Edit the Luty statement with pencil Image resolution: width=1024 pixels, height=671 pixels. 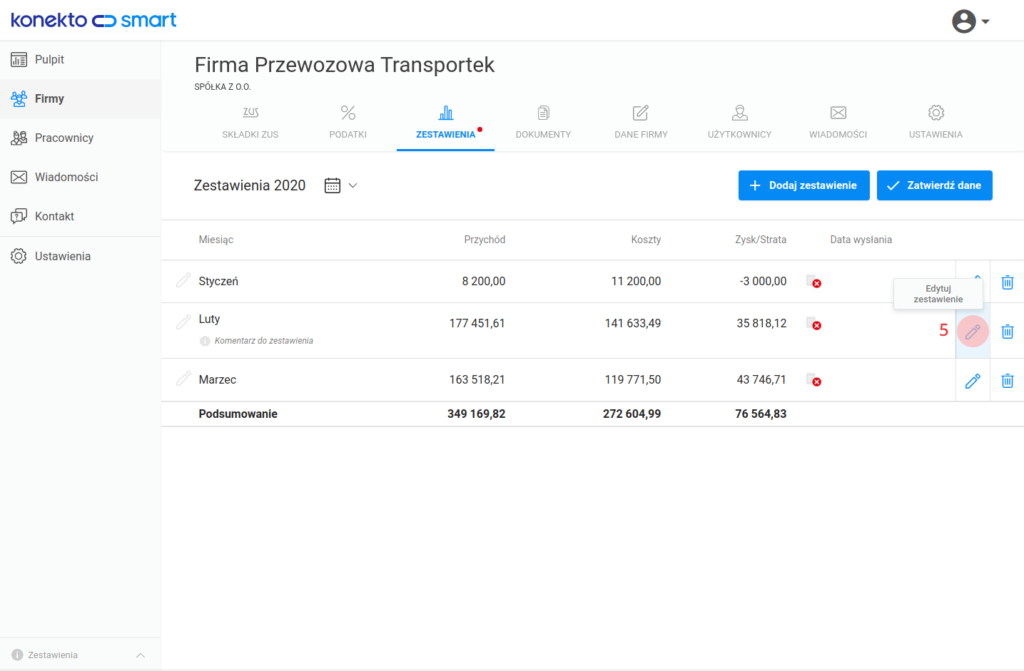point(972,331)
